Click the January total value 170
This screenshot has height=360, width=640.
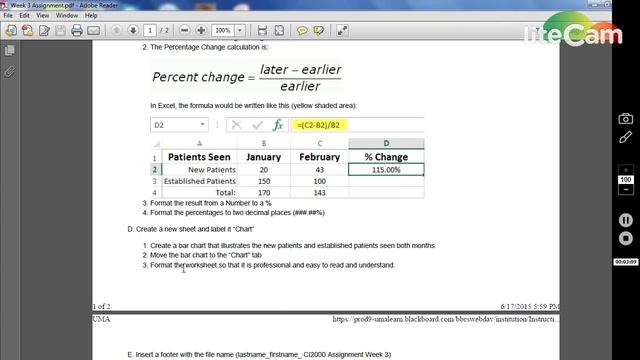pos(264,193)
